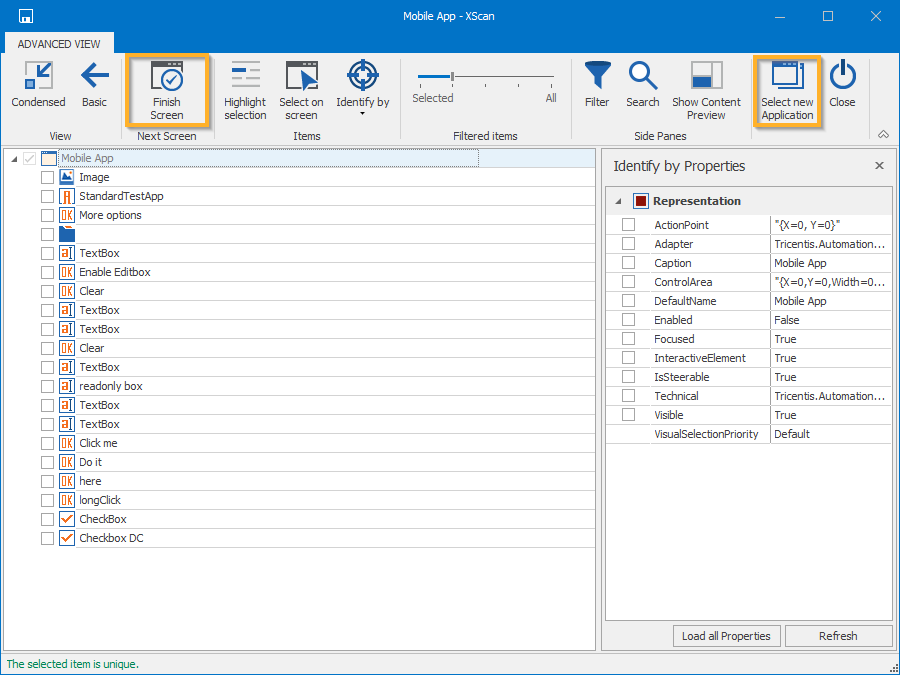Select the Advanced View ribbon tab

pyautogui.click(x=59, y=44)
